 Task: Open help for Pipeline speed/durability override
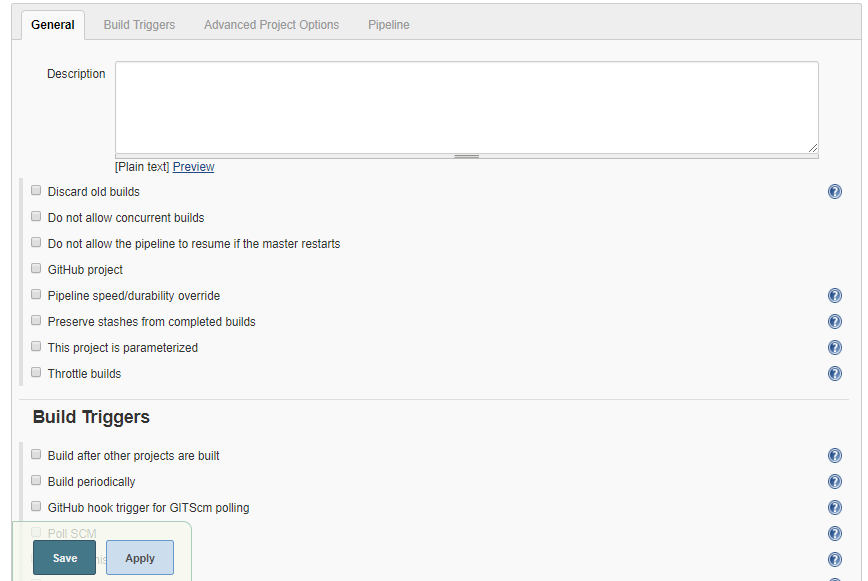click(x=835, y=295)
